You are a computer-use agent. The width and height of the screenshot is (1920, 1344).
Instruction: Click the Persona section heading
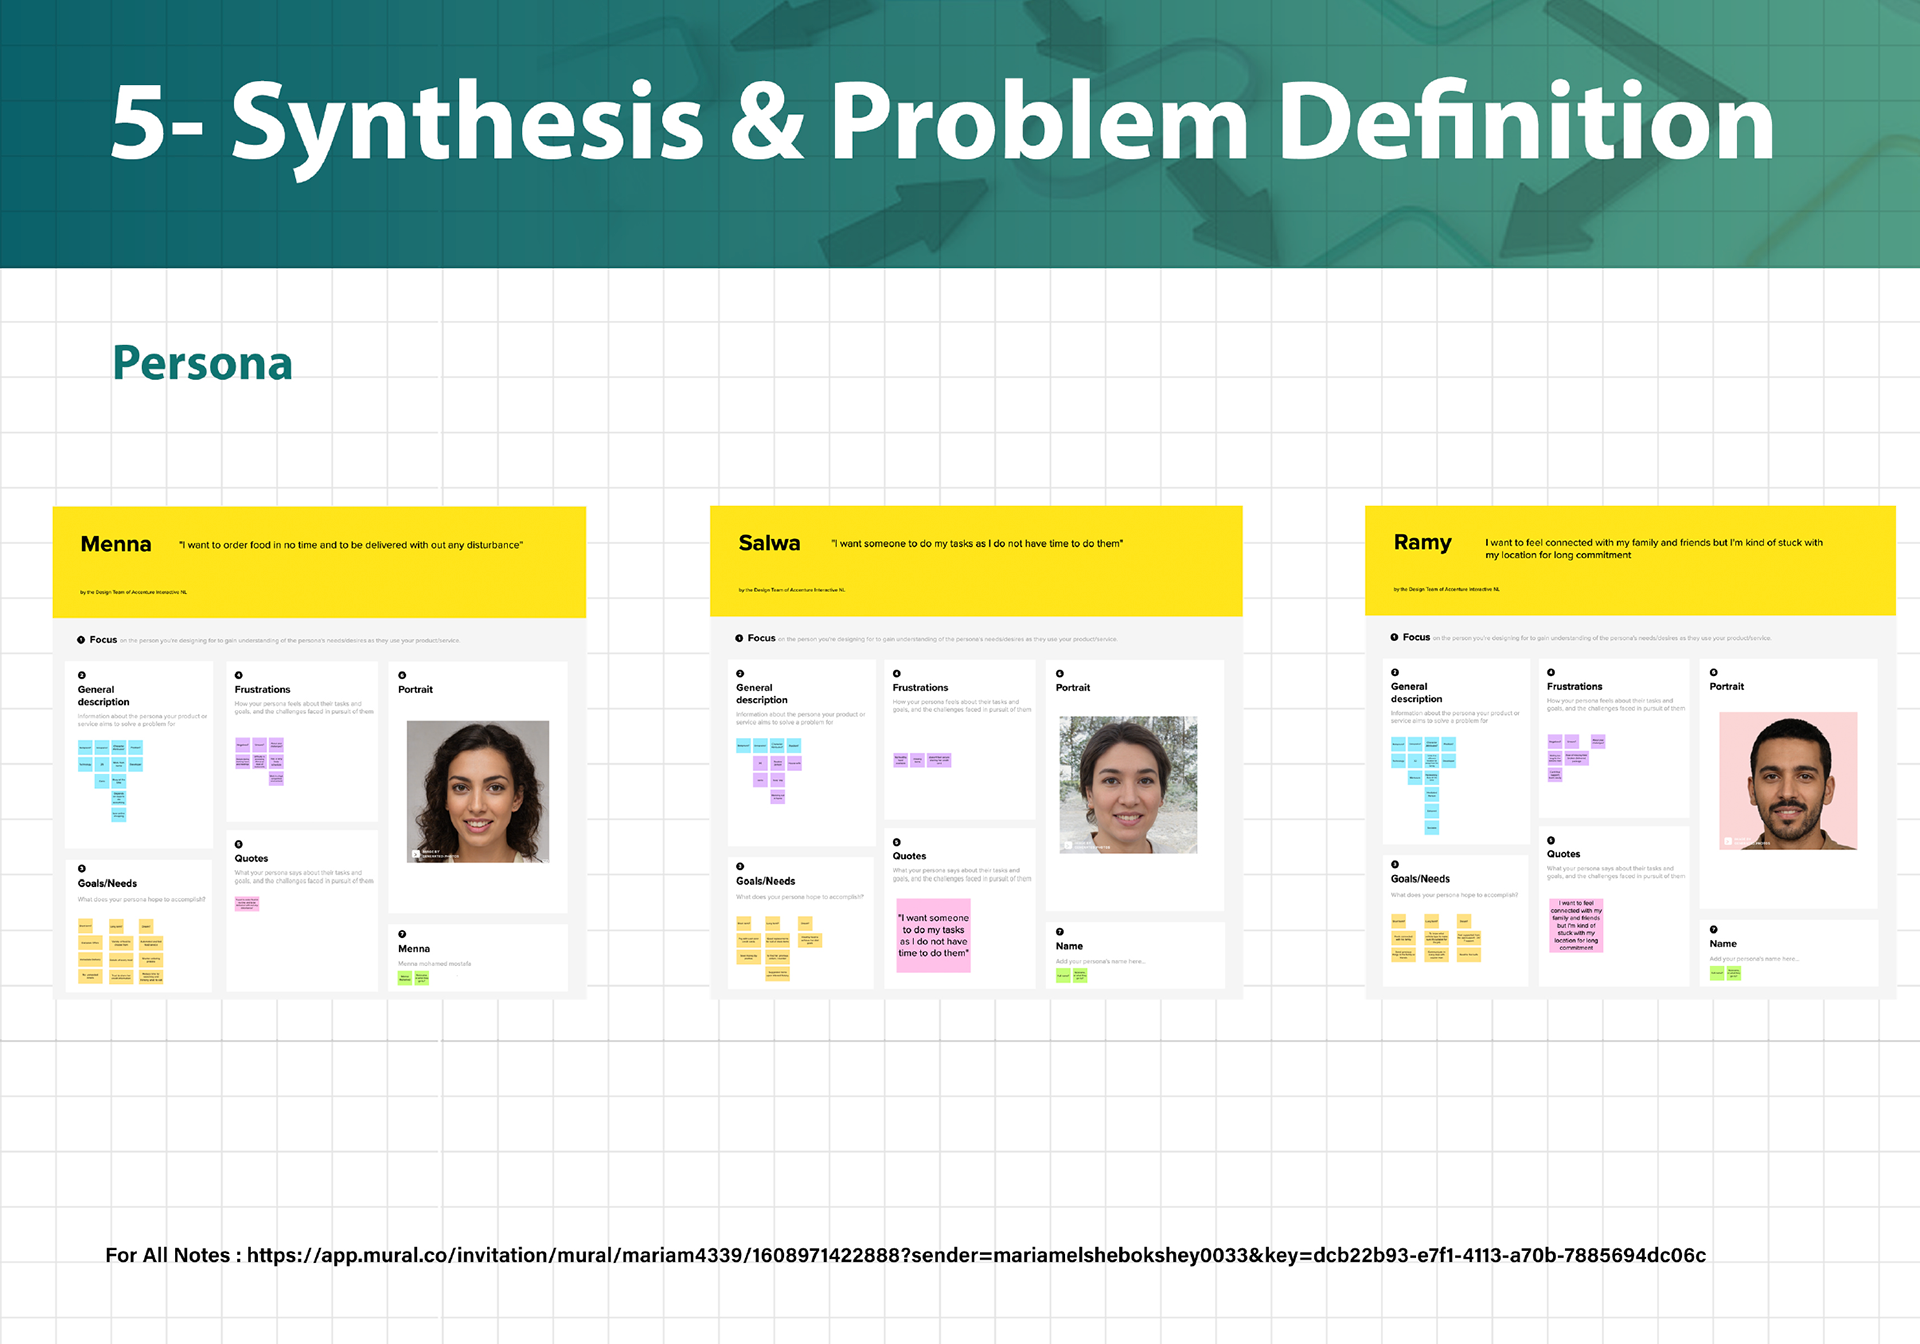[x=202, y=363]
